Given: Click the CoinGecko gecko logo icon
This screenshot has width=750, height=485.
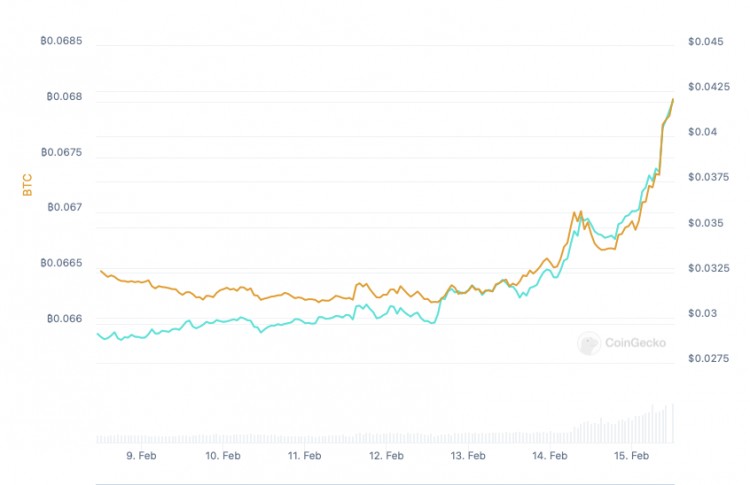Looking at the screenshot, I should (589, 343).
